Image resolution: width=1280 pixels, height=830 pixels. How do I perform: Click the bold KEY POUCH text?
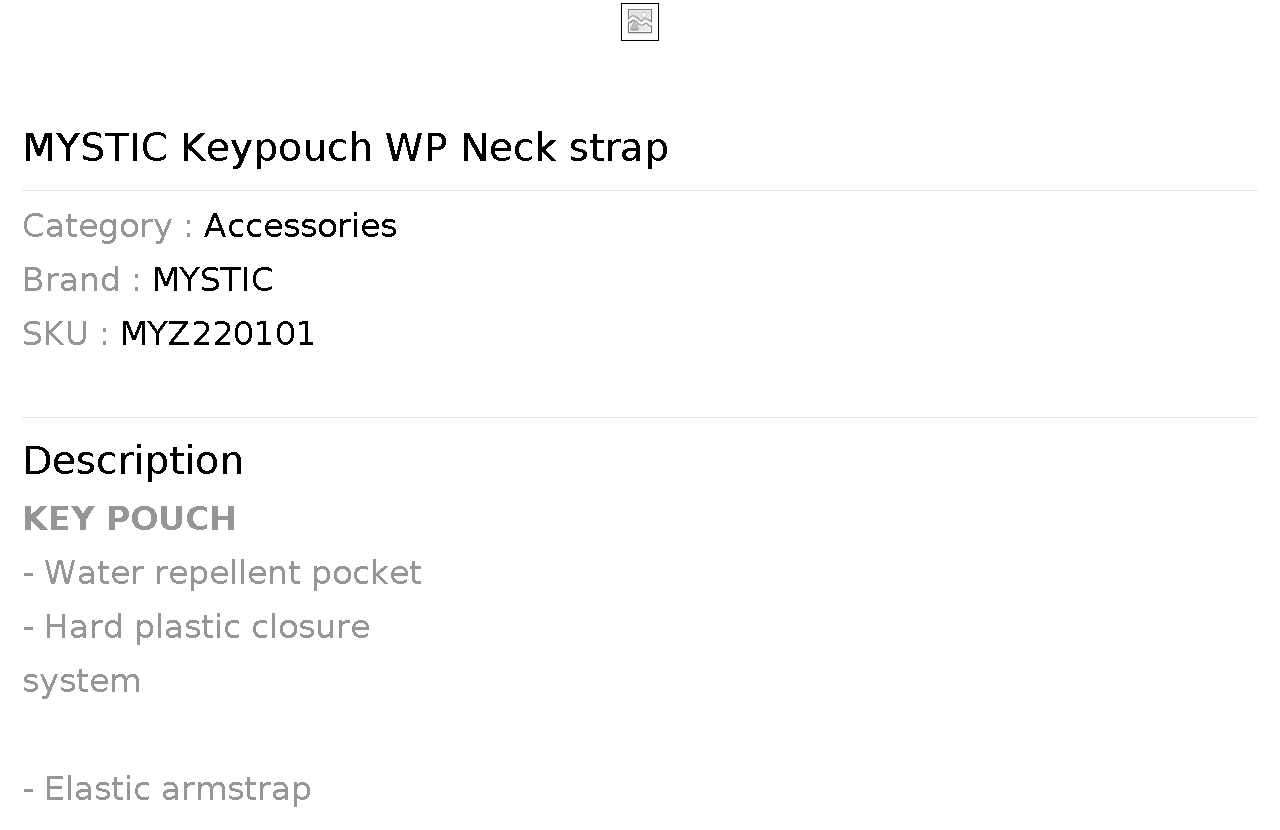point(129,519)
